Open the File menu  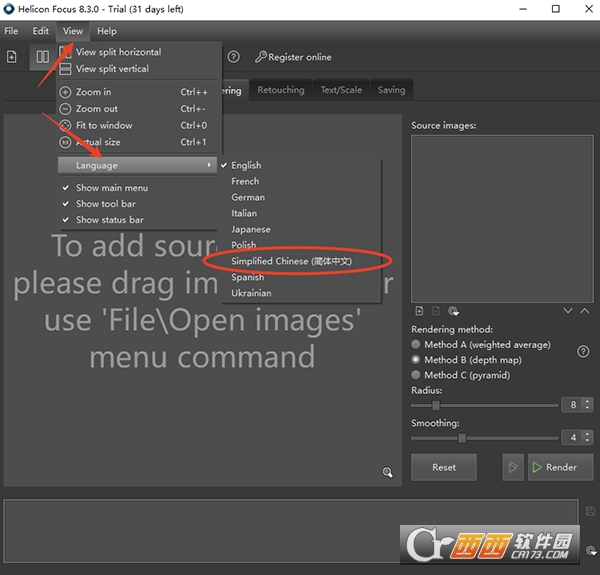coord(11,31)
